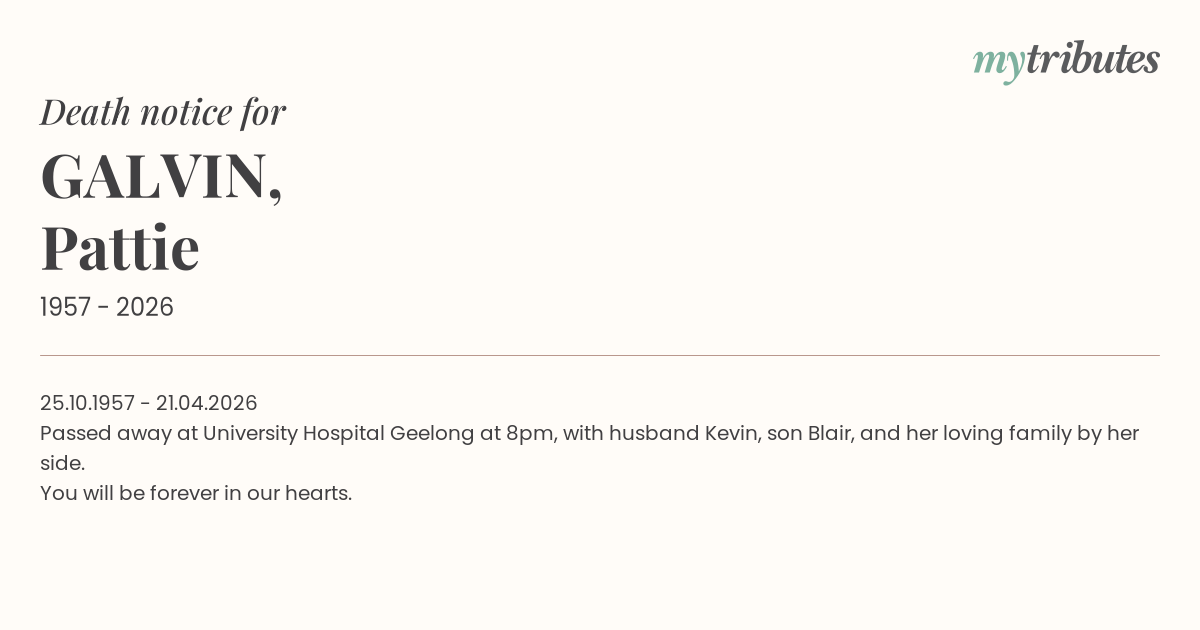The width and height of the screenshot is (1200, 630).
Task: Click the word "hearts" in the closing line
Action: point(317,493)
